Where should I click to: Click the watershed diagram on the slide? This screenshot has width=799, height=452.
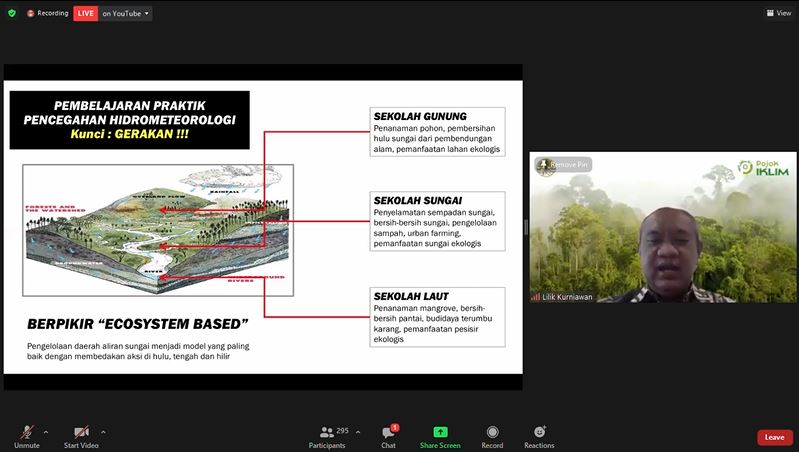click(157, 231)
